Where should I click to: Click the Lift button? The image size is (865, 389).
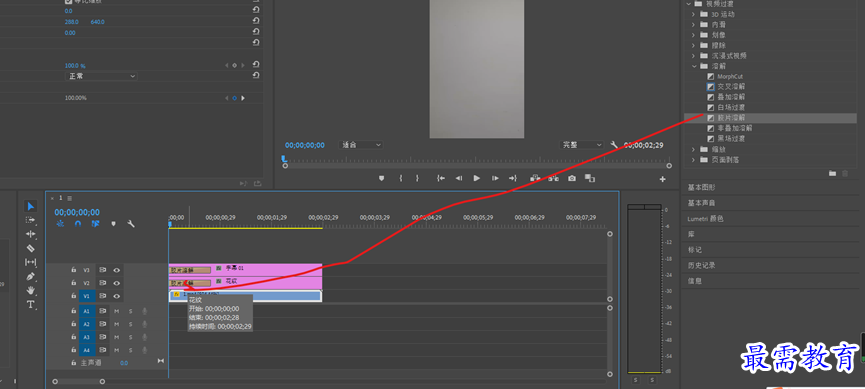coord(535,178)
